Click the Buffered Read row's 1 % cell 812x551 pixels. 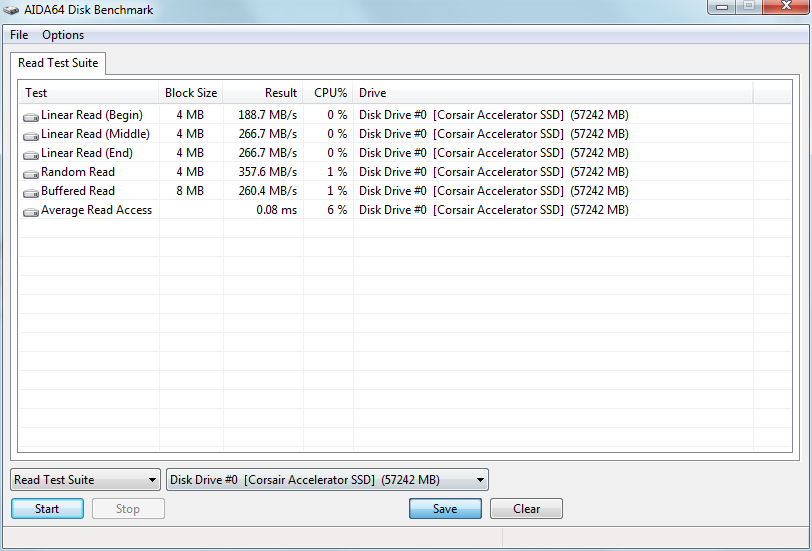pyautogui.click(x=337, y=191)
